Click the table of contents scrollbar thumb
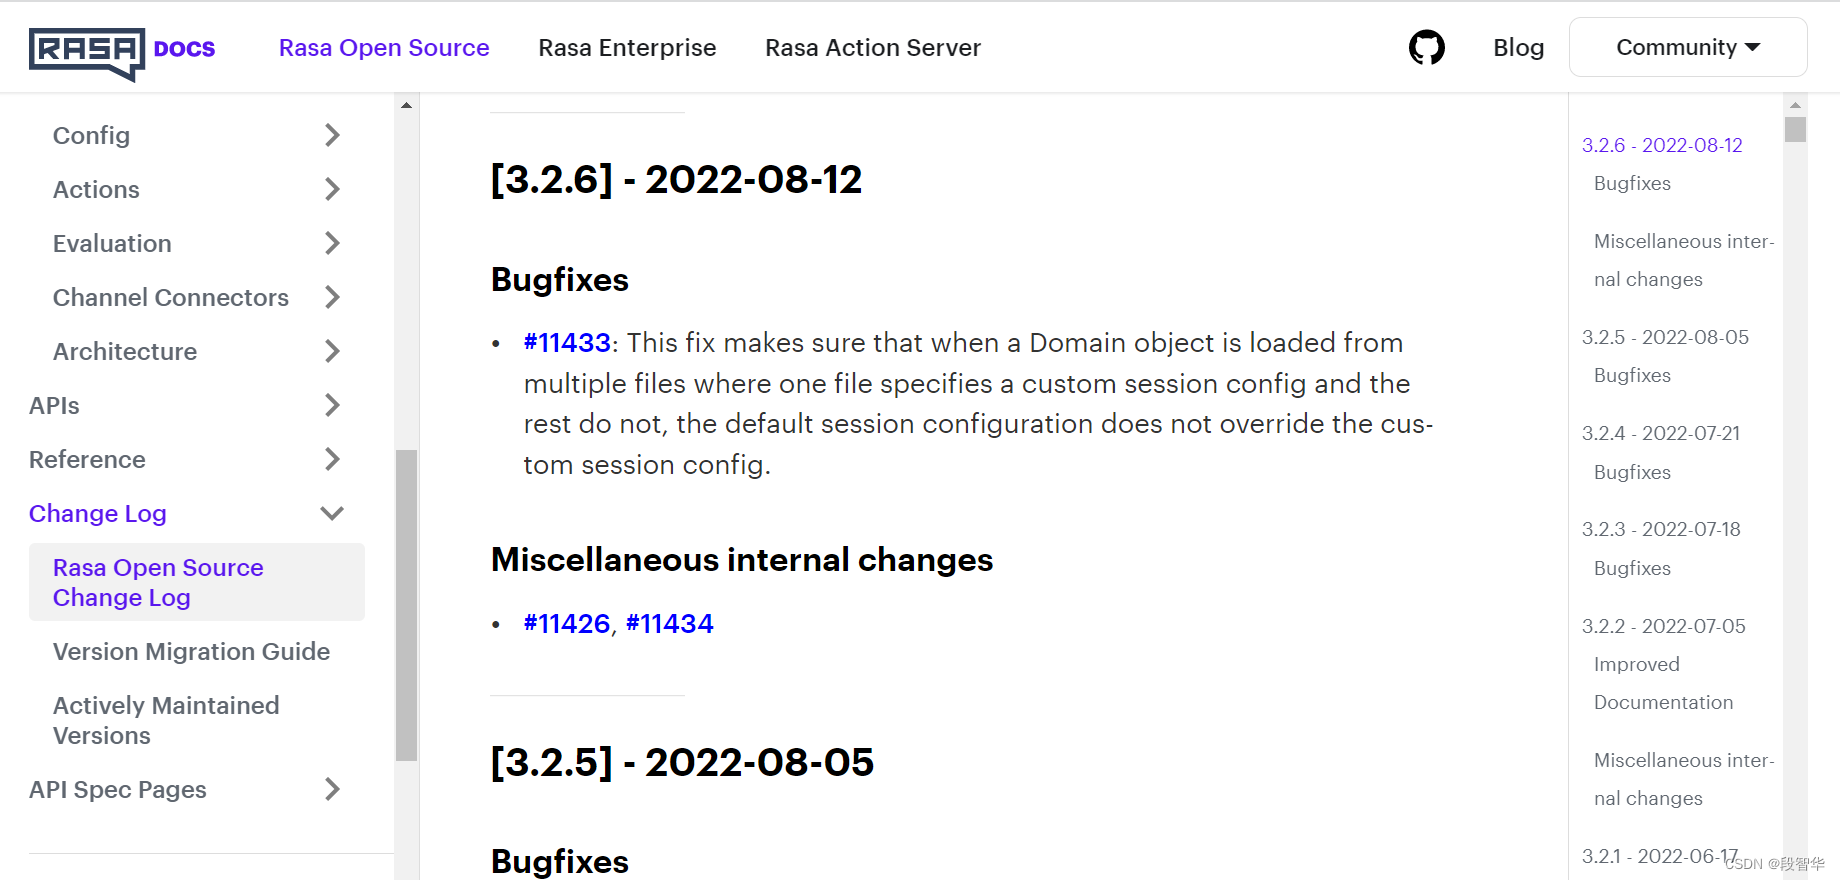Screen dimensions: 1840x880 (1795, 129)
